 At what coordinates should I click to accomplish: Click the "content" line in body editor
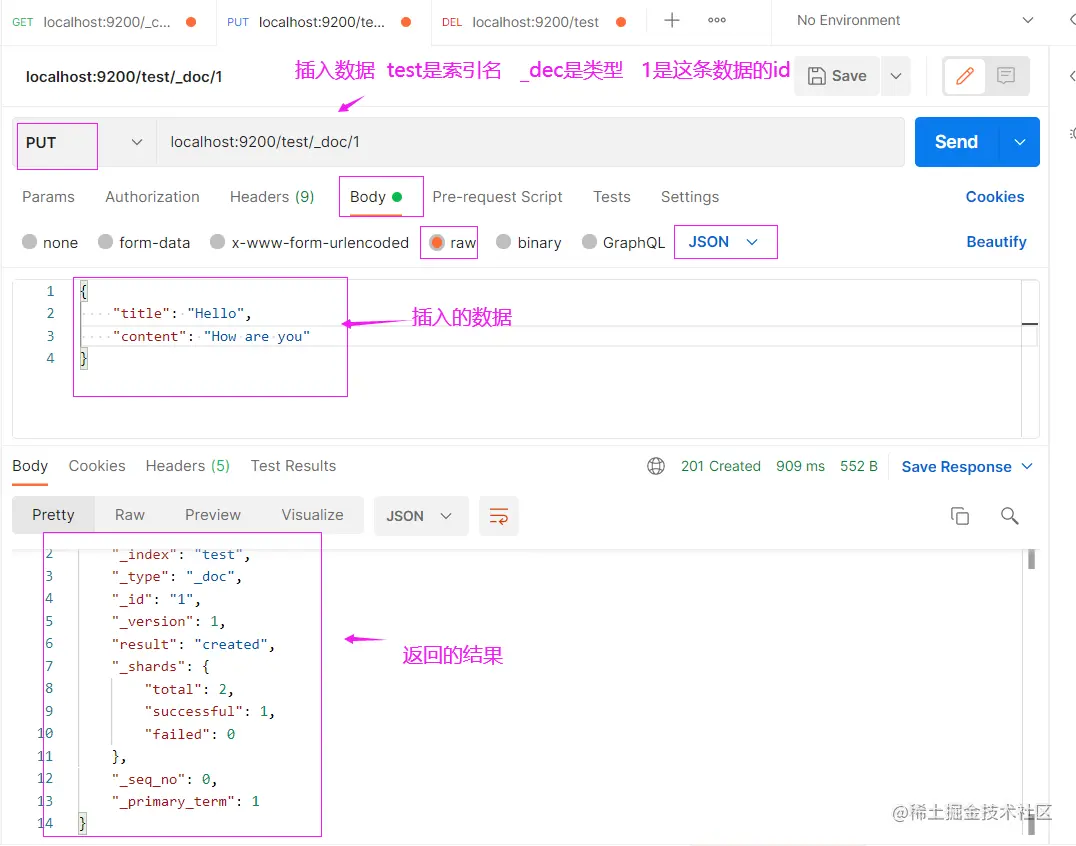(211, 336)
